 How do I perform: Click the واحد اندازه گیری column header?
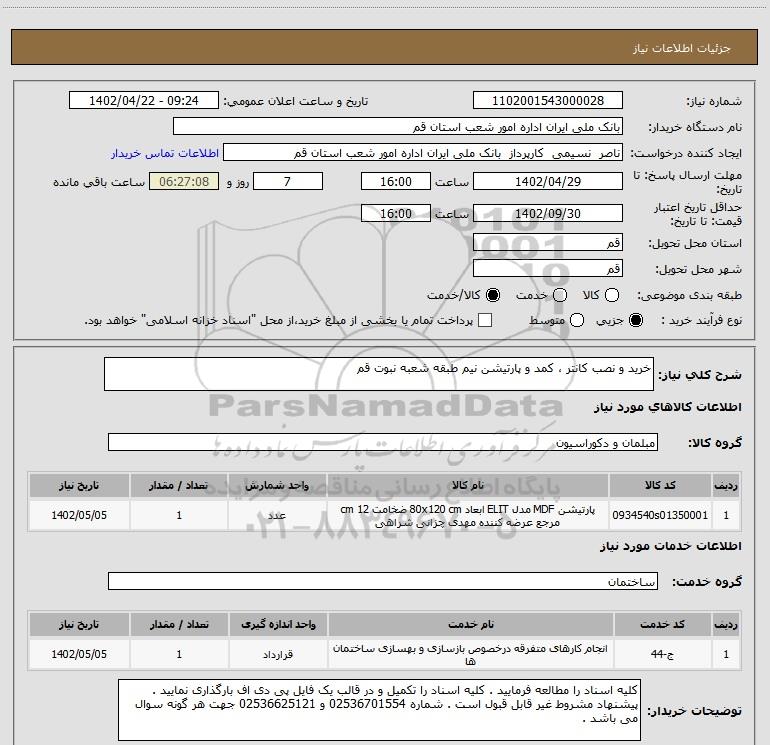point(278,624)
